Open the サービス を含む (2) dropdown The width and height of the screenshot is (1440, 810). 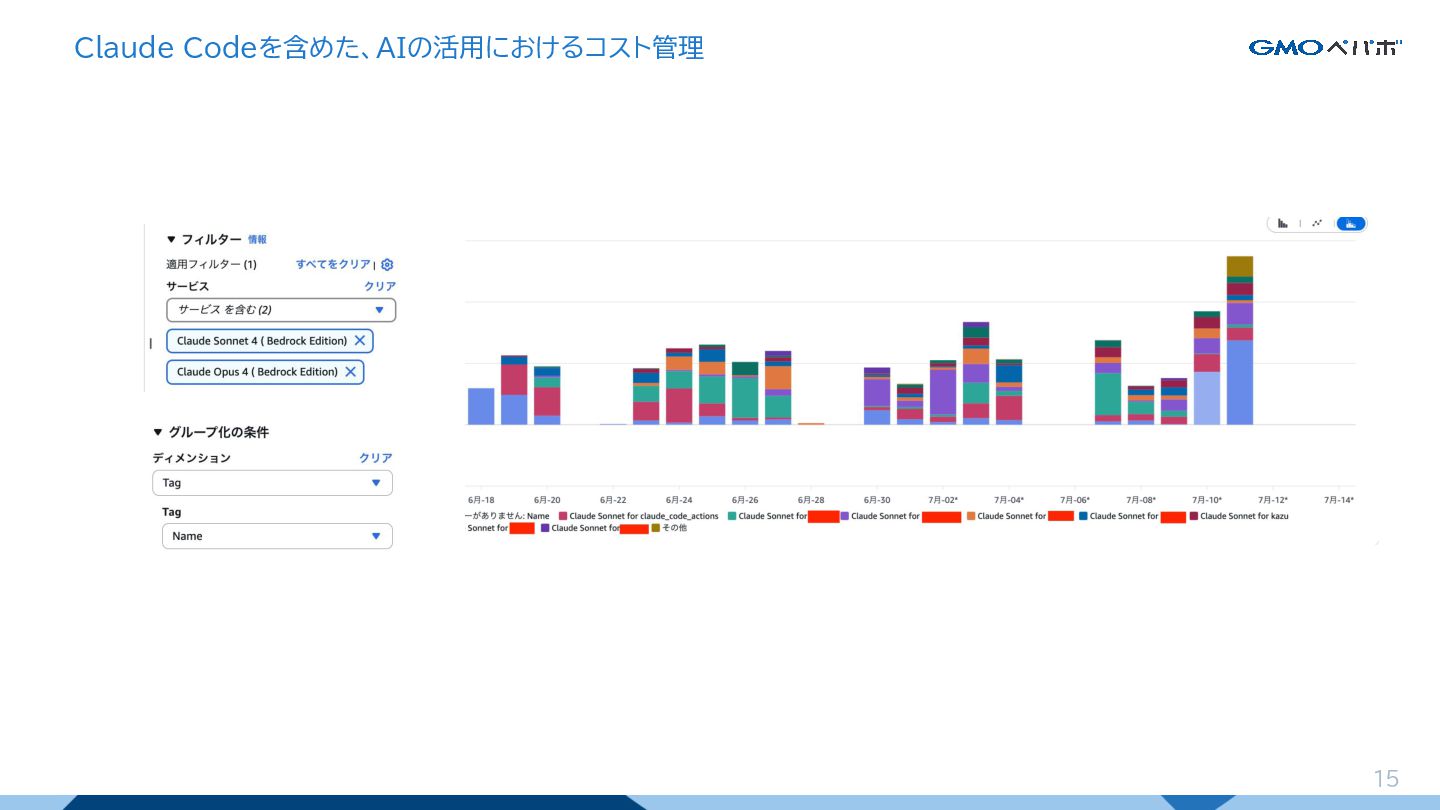click(281, 310)
